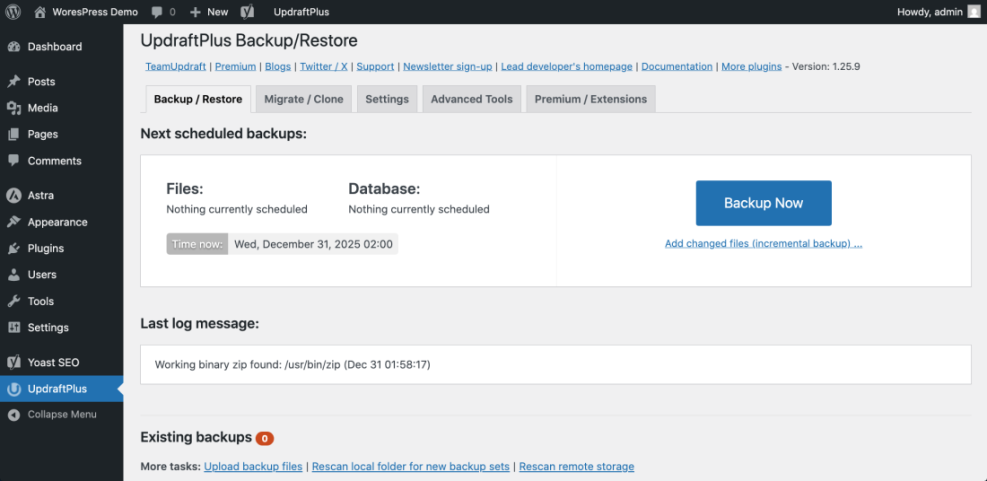
Task: Open UpdraftPlus in the admin bar
Action: tap(302, 12)
